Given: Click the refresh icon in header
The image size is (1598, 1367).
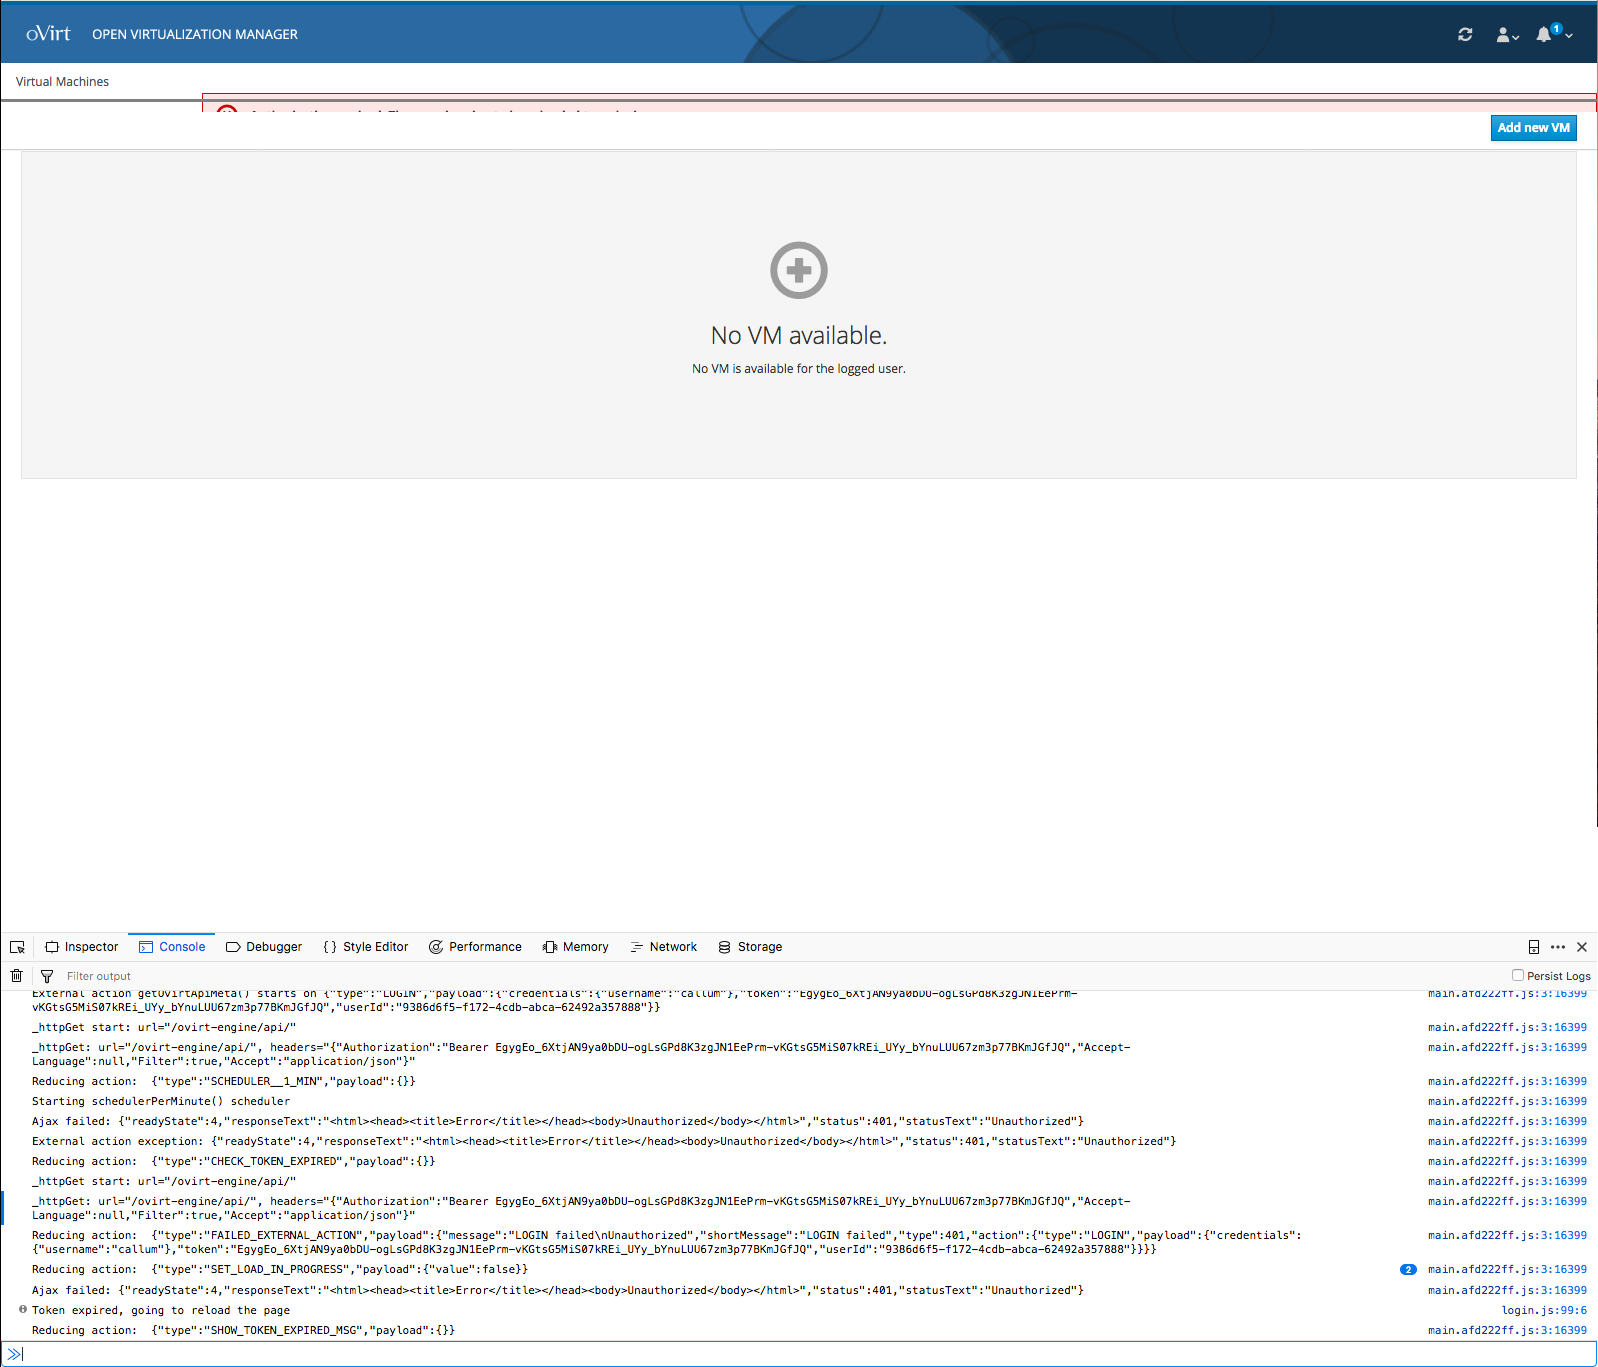Looking at the screenshot, I should pyautogui.click(x=1465, y=34).
